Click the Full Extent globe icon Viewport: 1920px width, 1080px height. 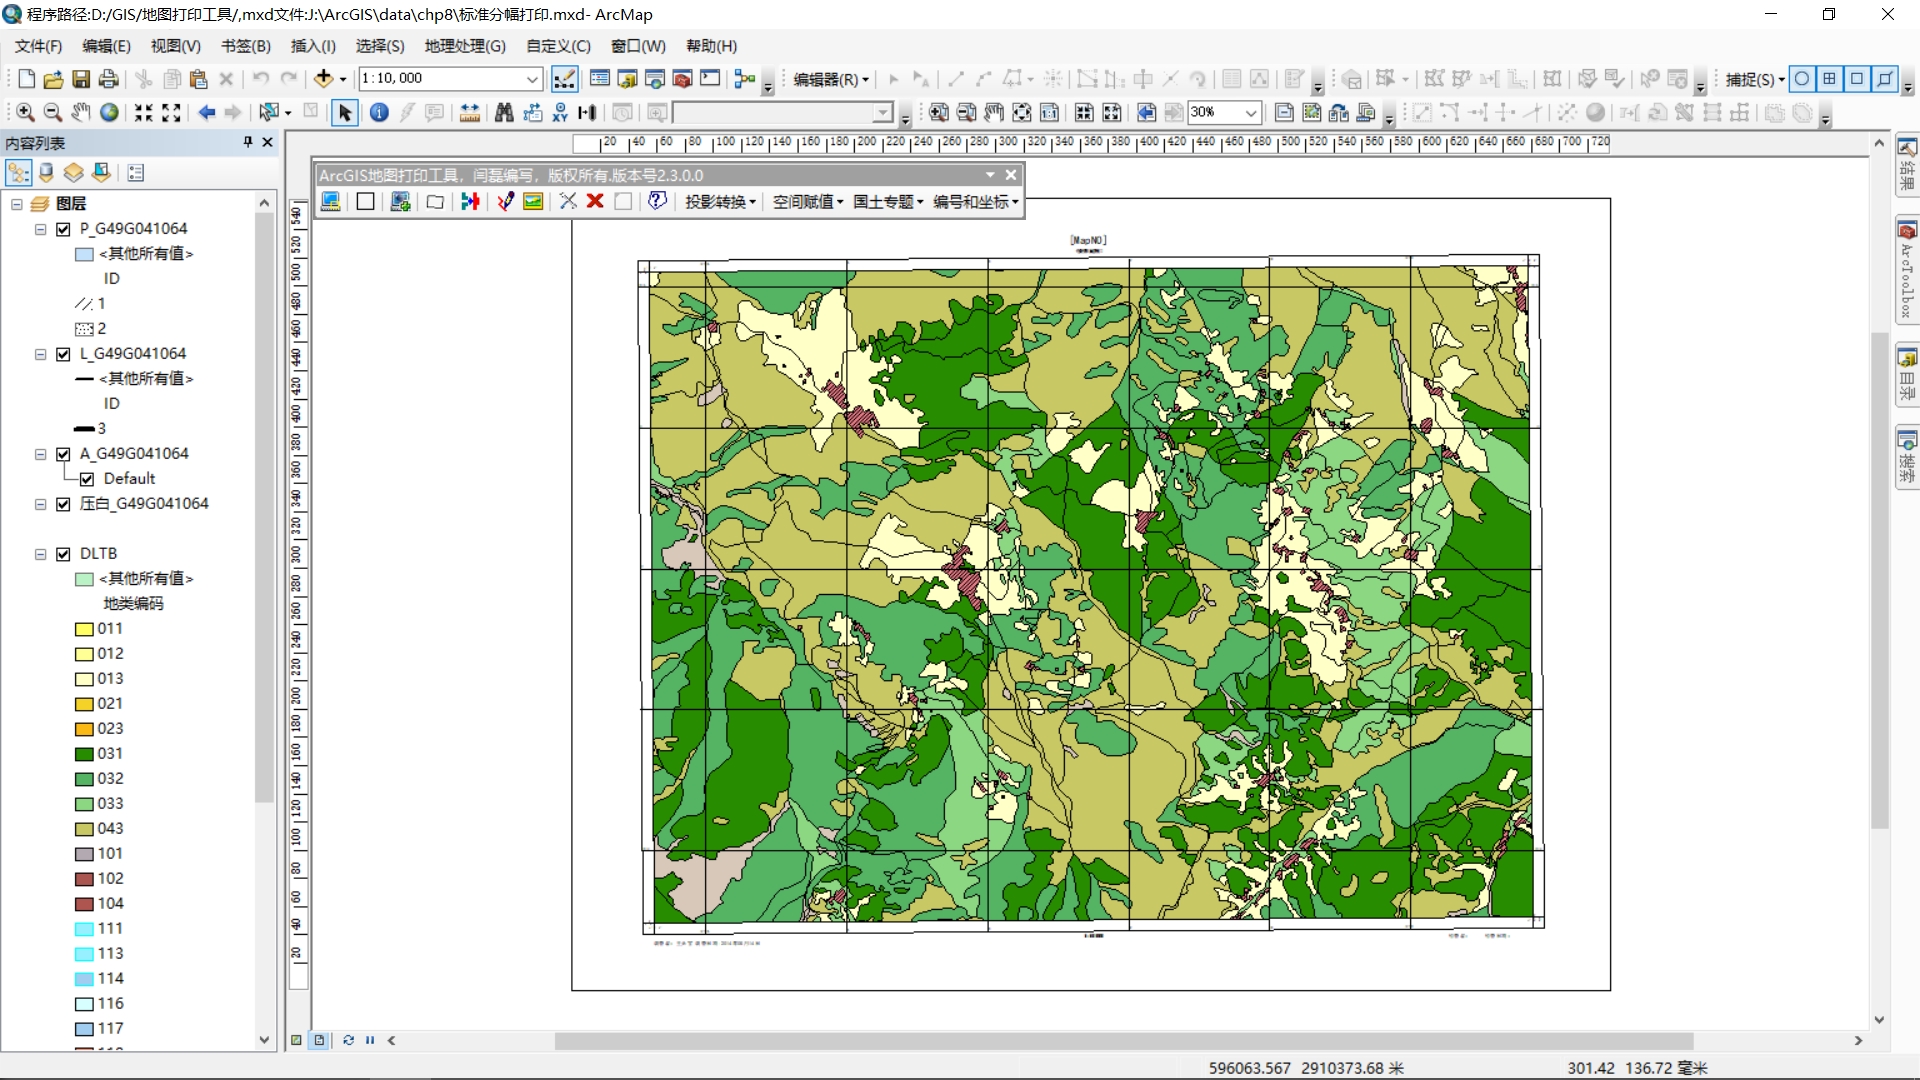coord(109,113)
